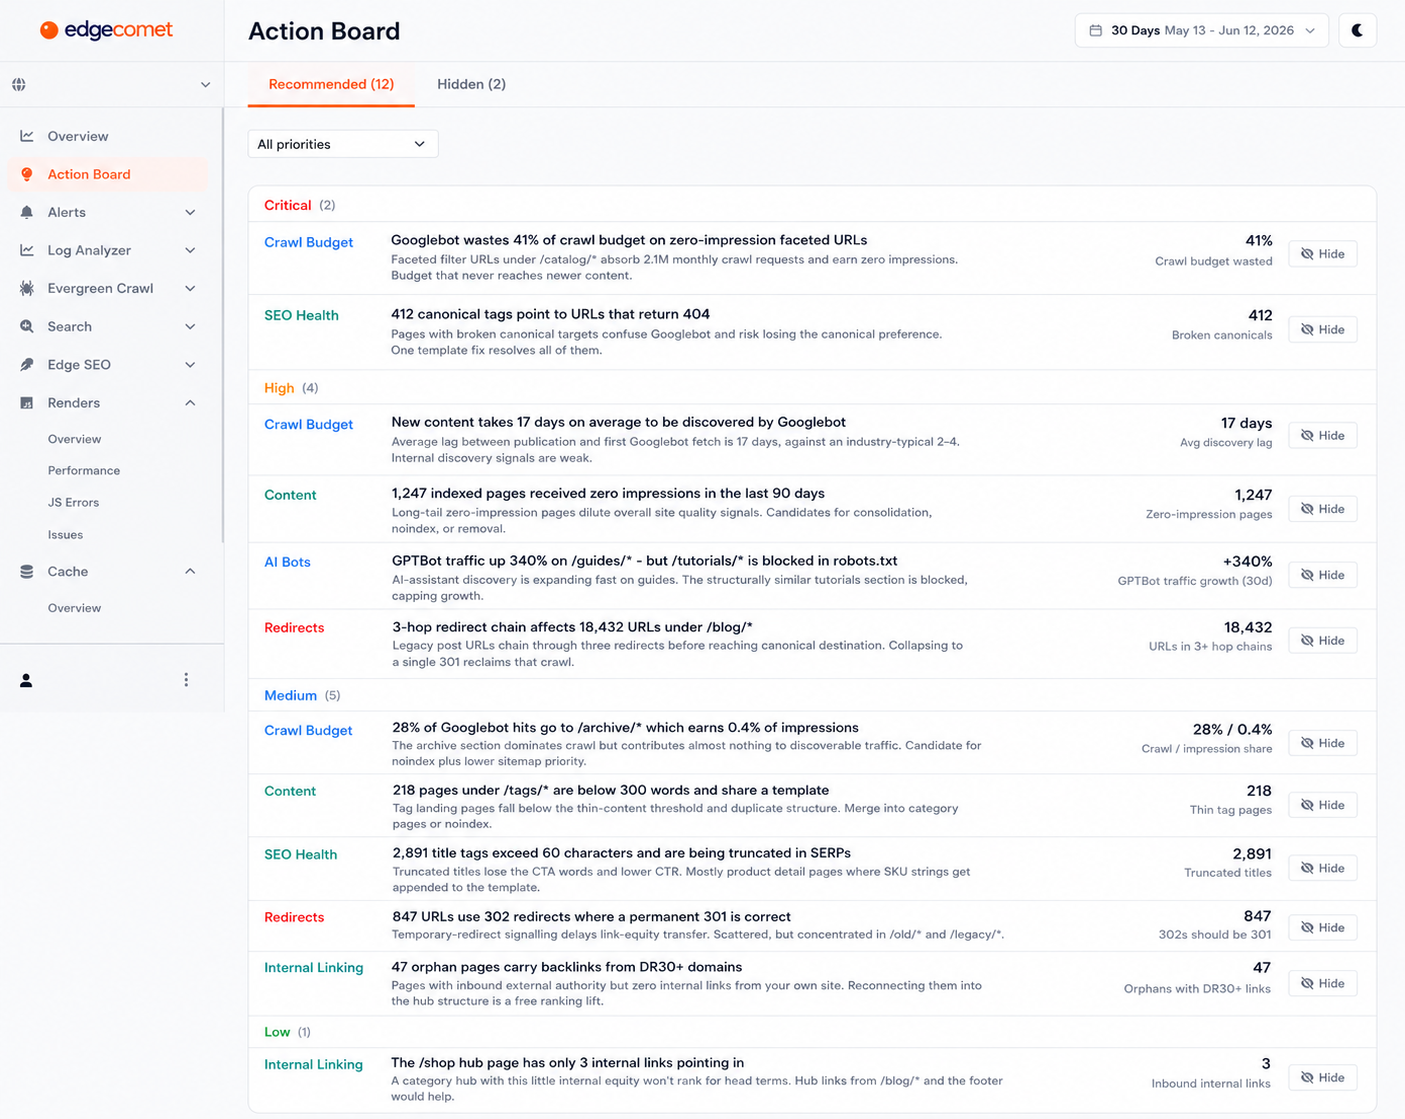1405x1119 pixels.
Task: Click the Action Board page title
Action: (324, 31)
